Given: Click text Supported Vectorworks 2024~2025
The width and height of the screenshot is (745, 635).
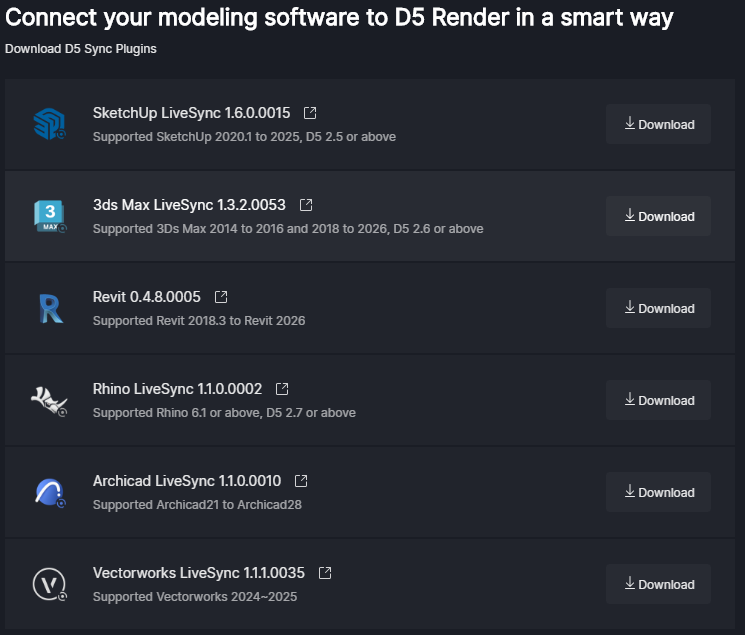Looking at the screenshot, I should click(x=195, y=597).
